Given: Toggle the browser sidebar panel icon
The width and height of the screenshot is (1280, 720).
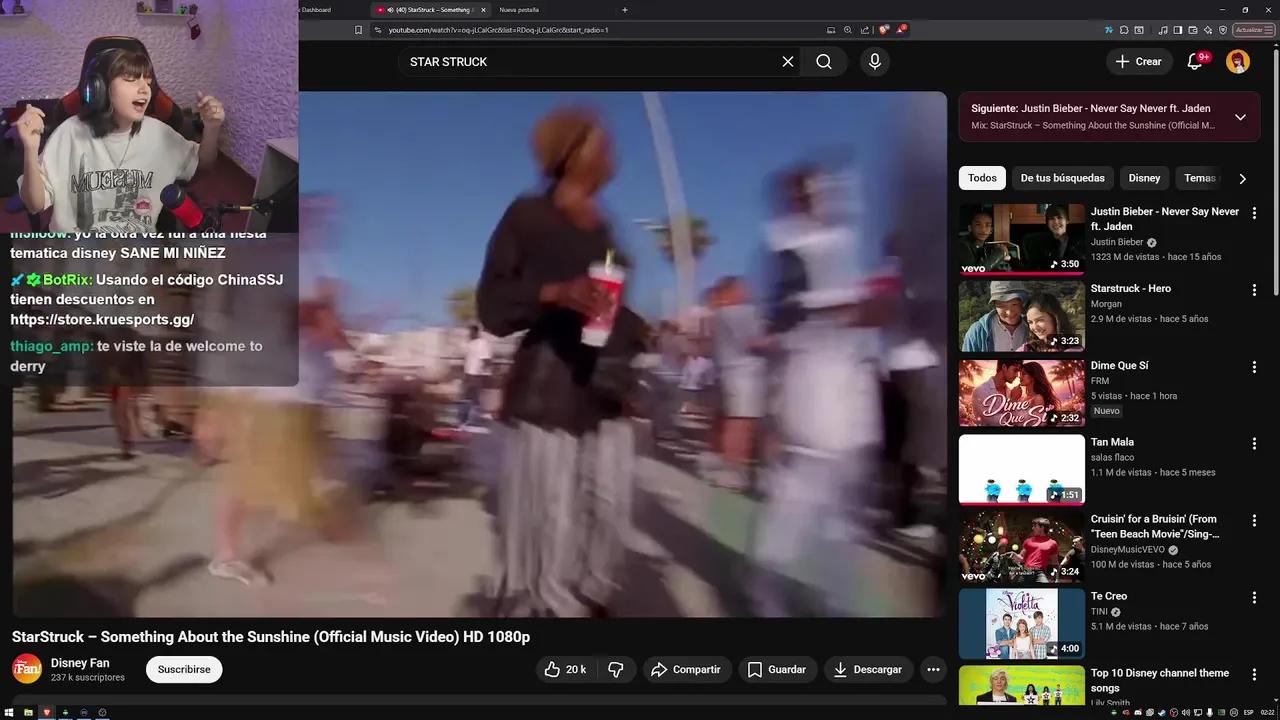Looking at the screenshot, I should click(1178, 30).
